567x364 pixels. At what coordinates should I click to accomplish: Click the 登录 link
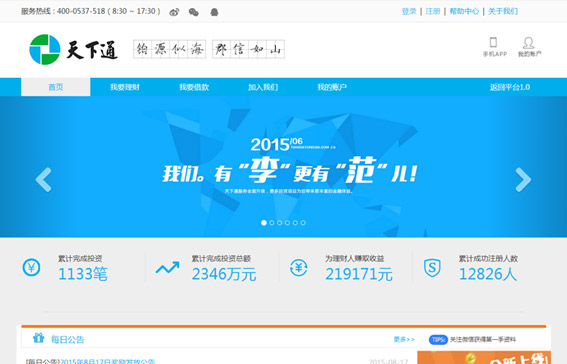click(409, 12)
